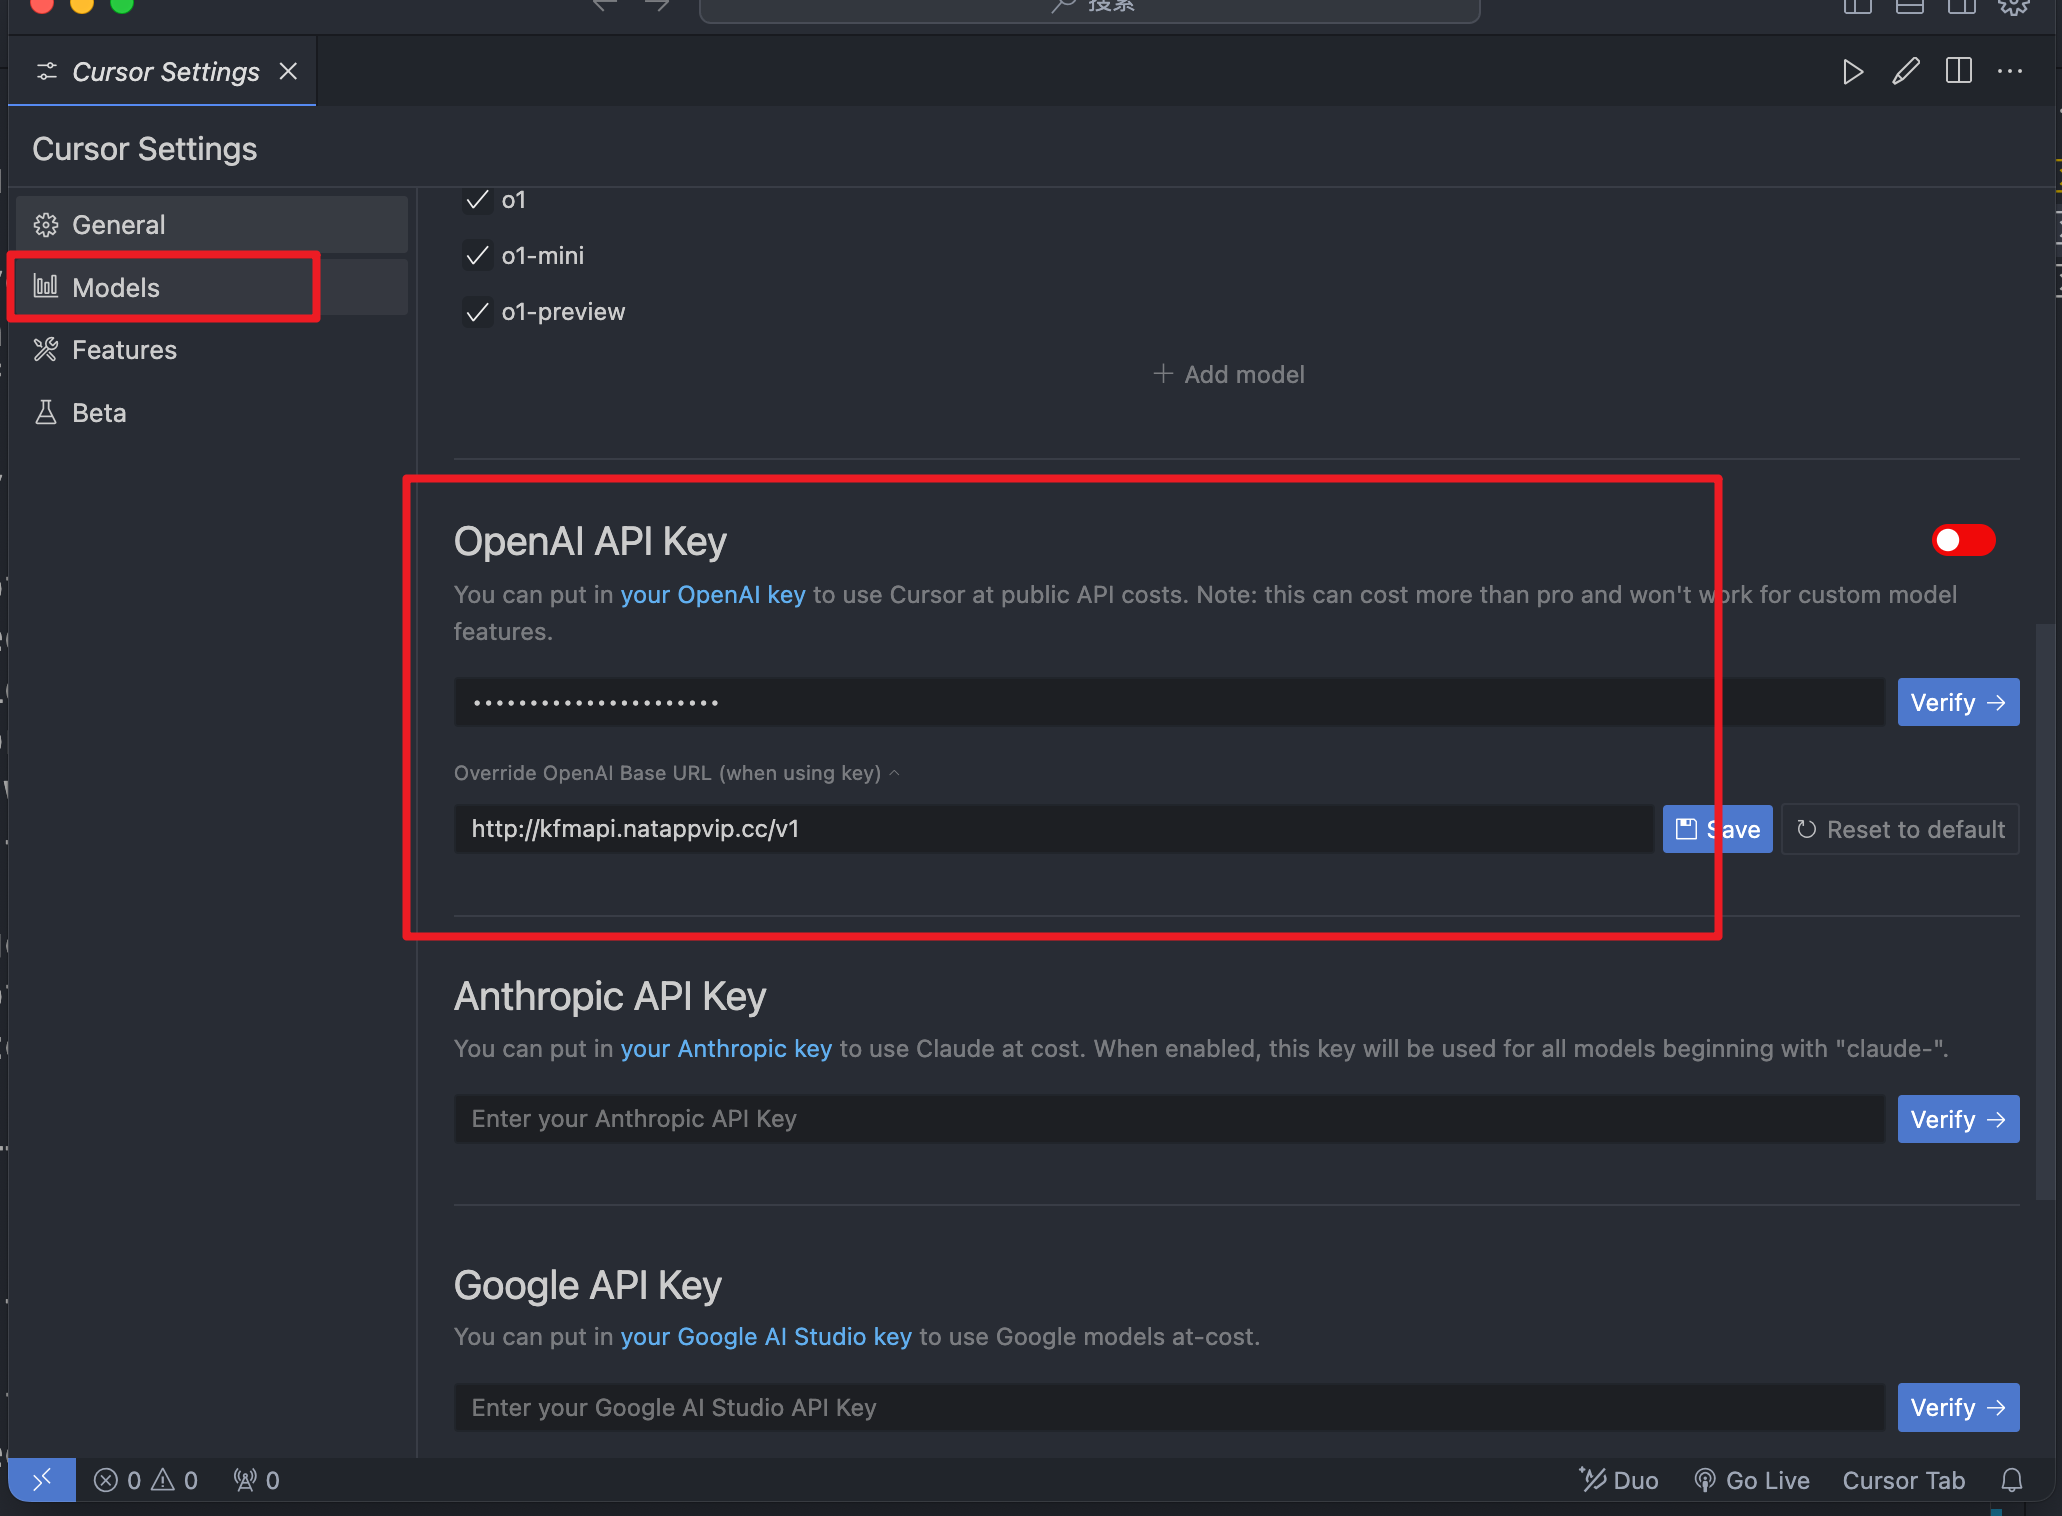Open notifications bell in status bar

coord(2013,1481)
